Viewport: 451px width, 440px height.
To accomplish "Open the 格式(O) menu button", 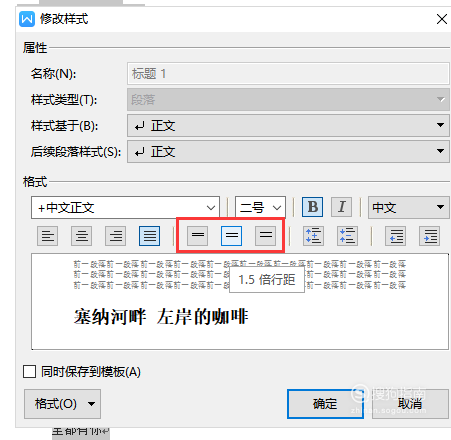I will 62,404.
